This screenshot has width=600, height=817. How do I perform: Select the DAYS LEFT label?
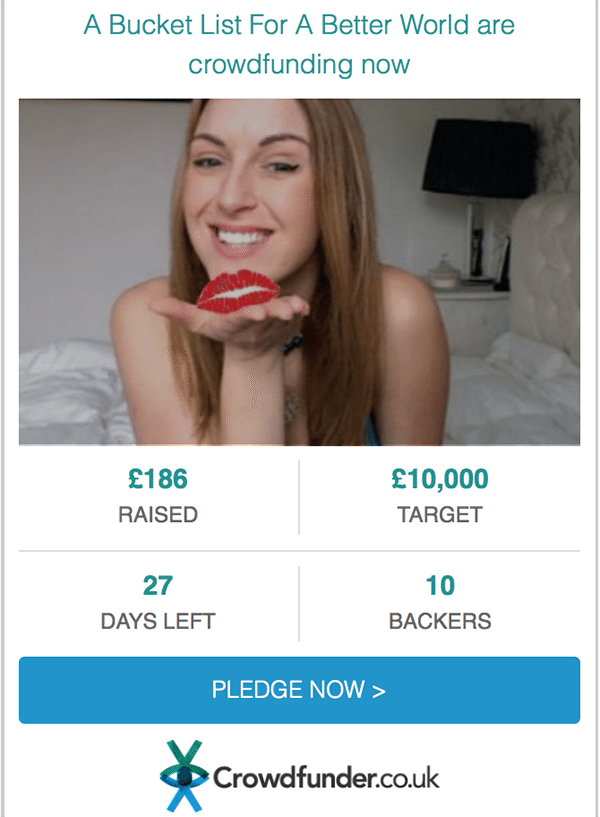(x=158, y=621)
